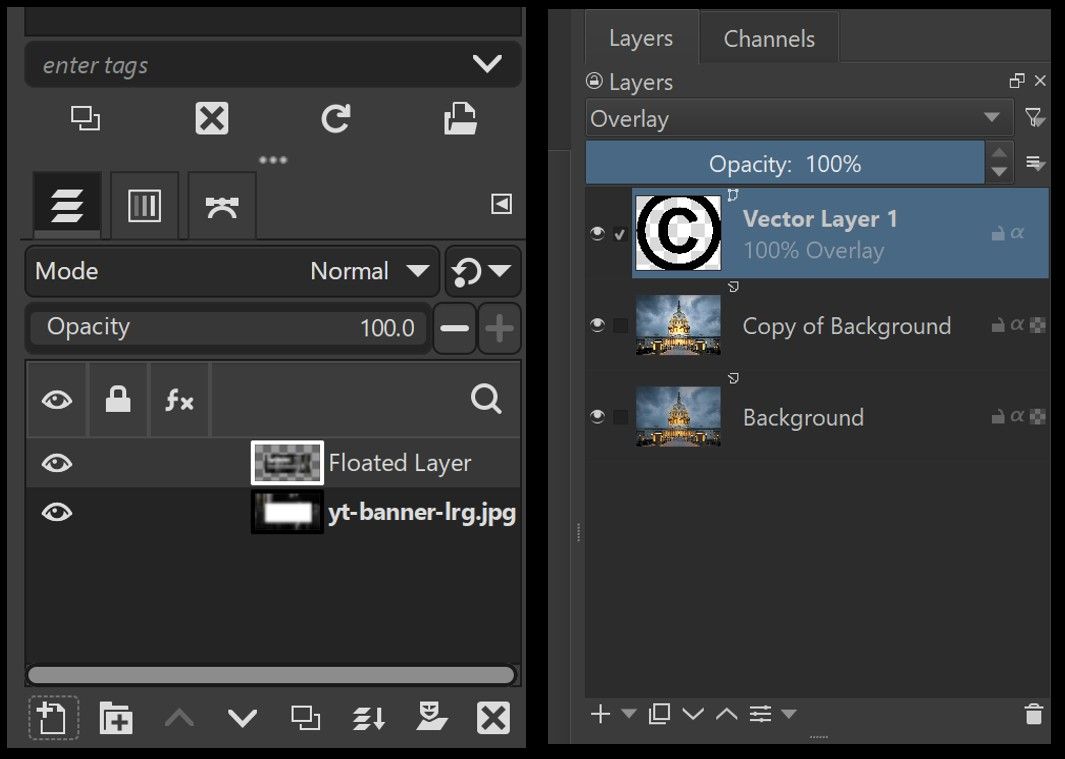Create a new layer in GIMP
Viewport: 1065px width, 759px height.
point(53,717)
